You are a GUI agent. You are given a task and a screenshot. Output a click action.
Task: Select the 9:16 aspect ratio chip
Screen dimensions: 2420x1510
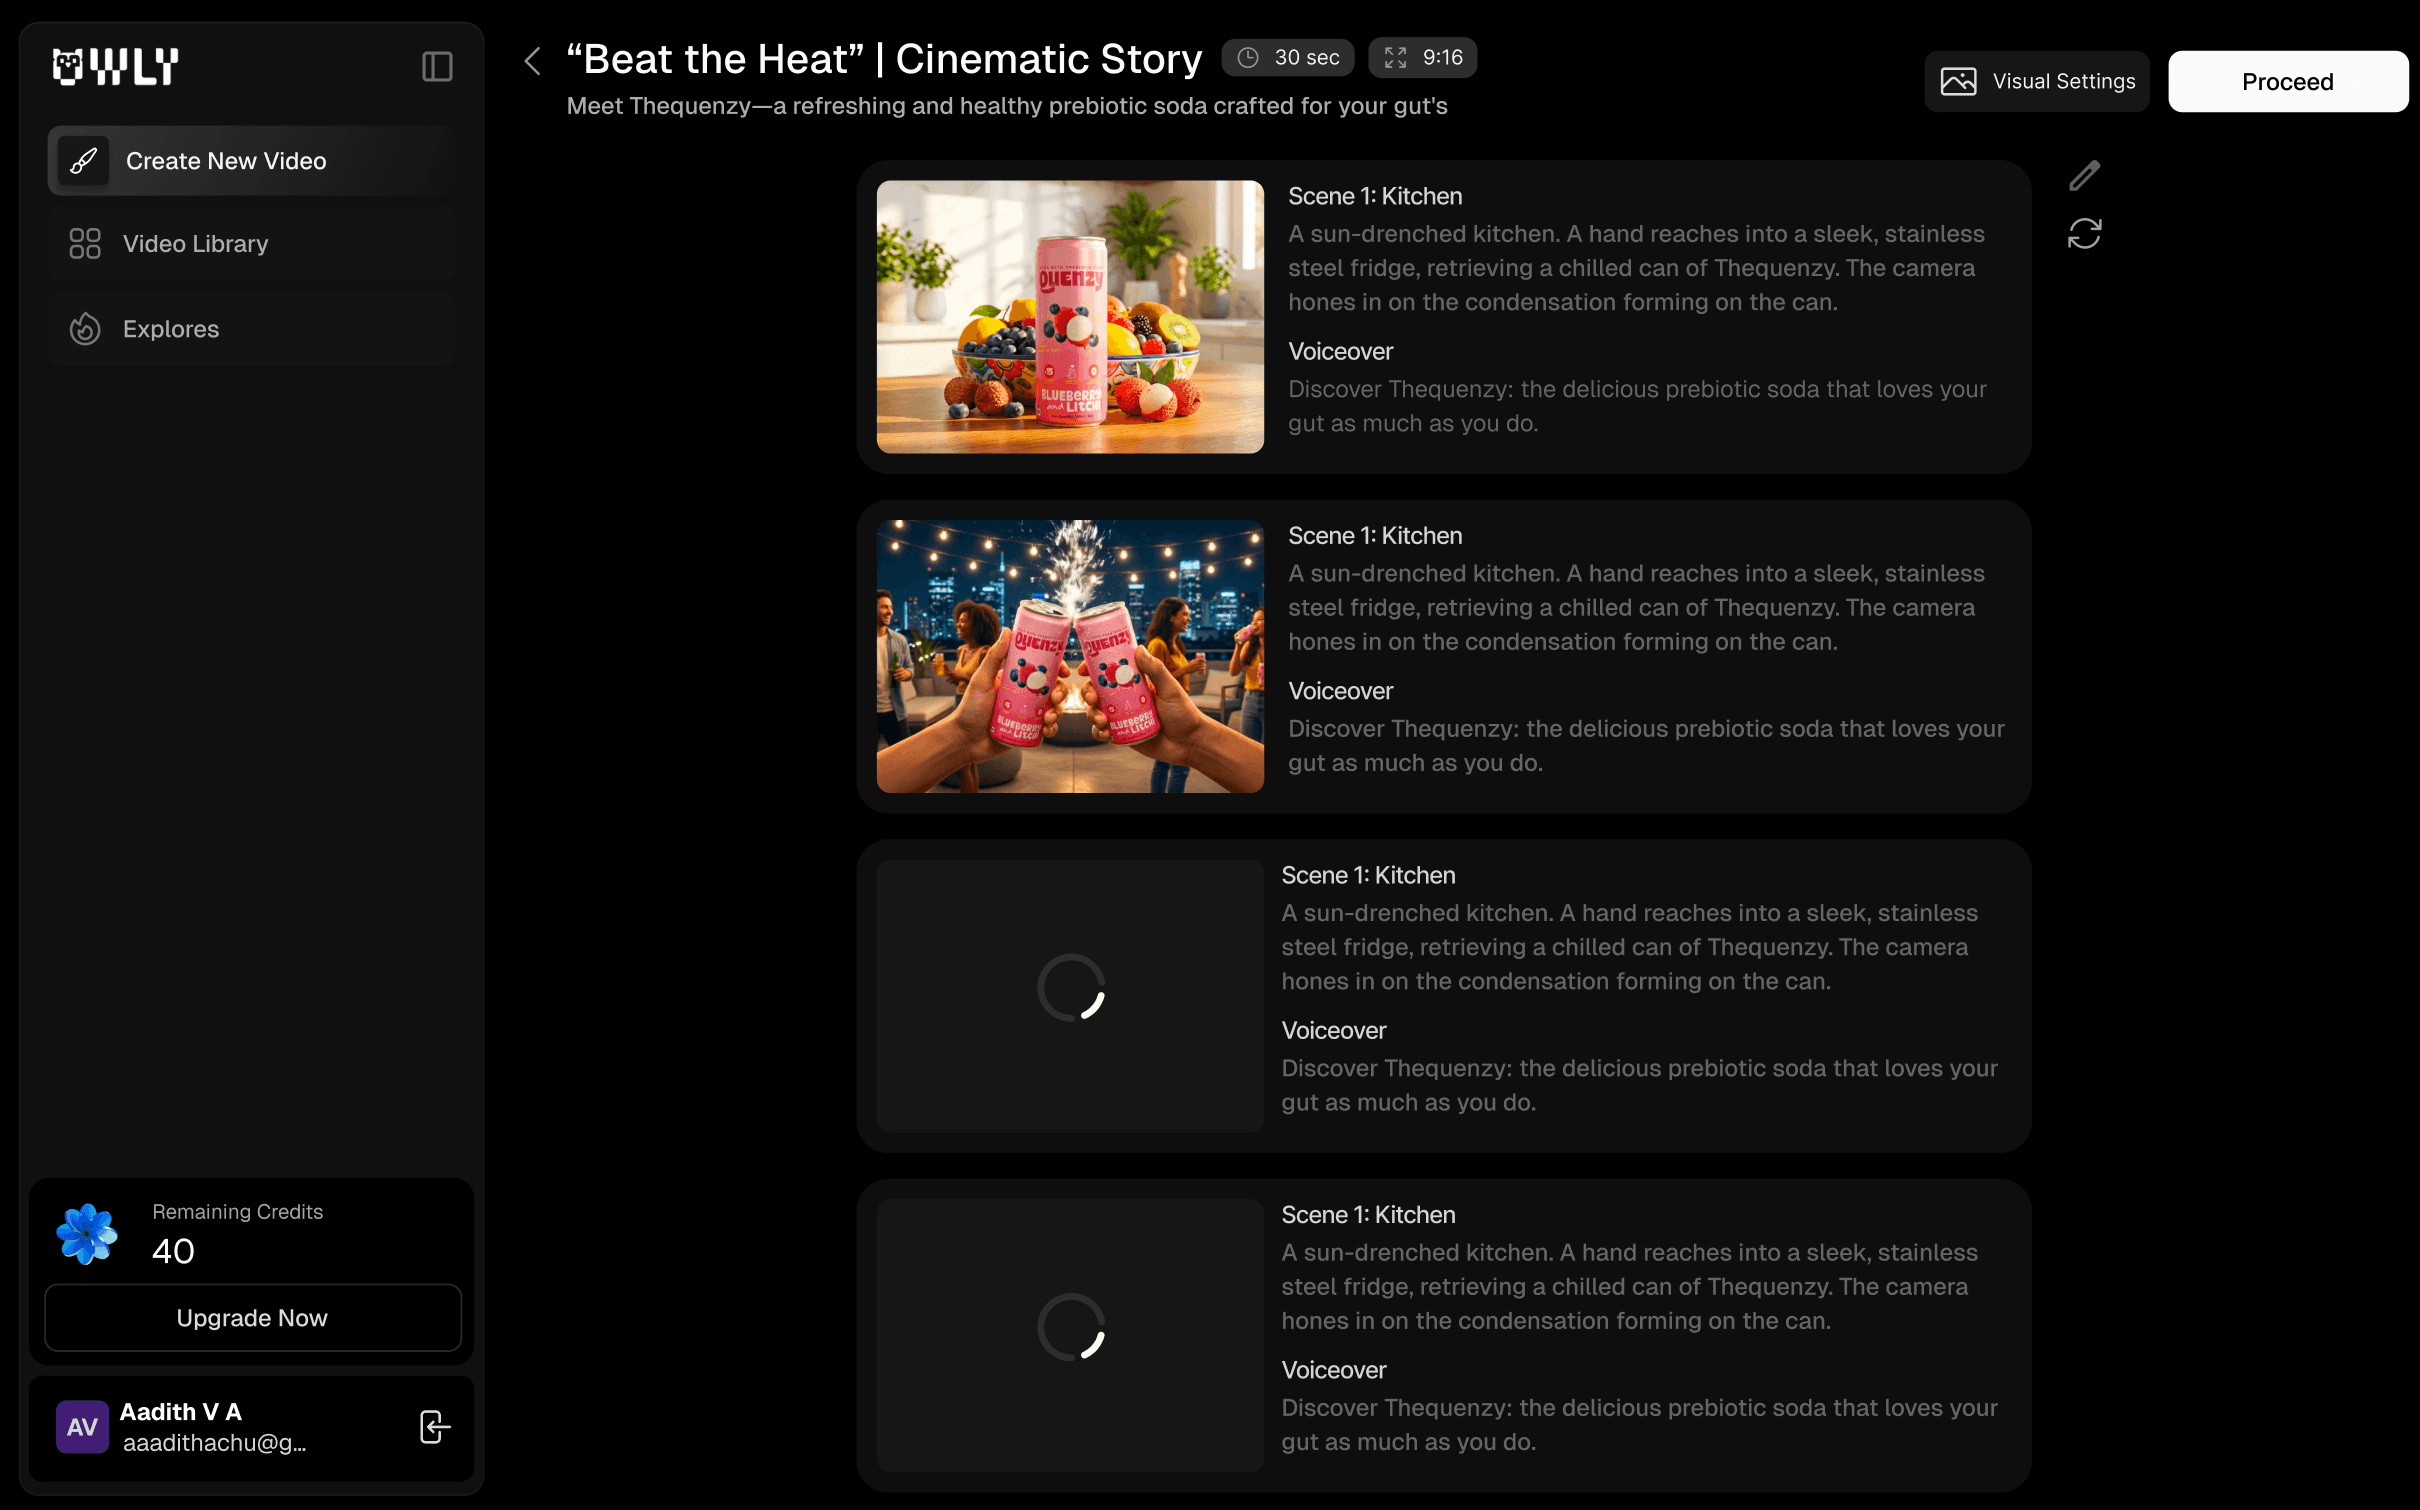point(1422,58)
